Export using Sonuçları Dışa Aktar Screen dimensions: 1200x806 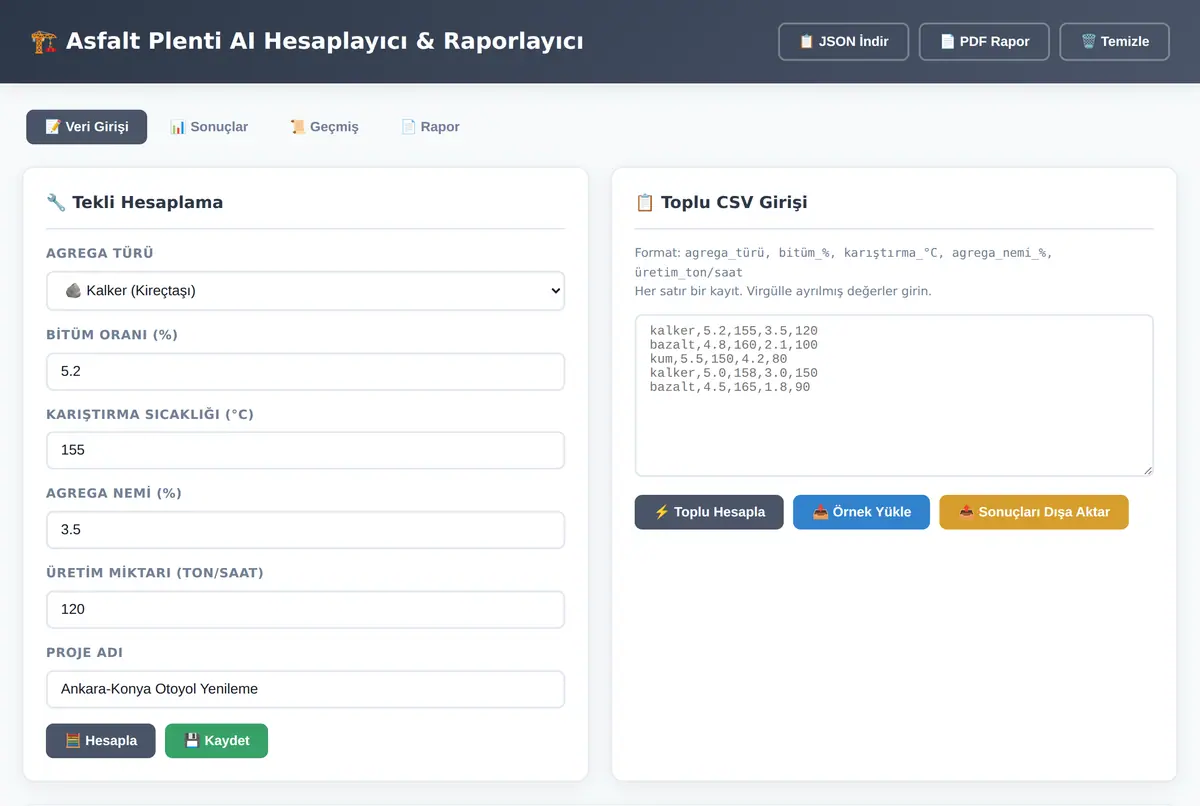(x=1034, y=512)
